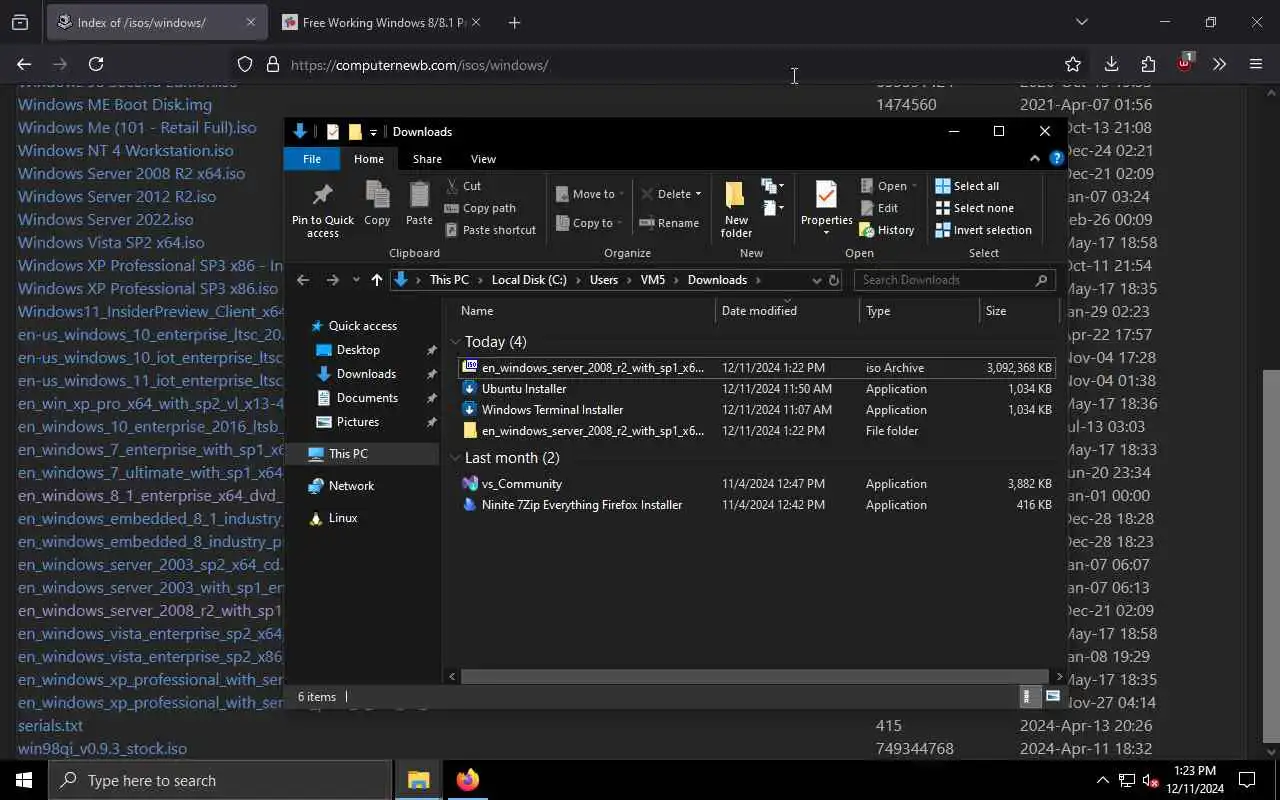Click Copy path in ribbon
This screenshot has height=800, width=1280.
tap(480, 208)
